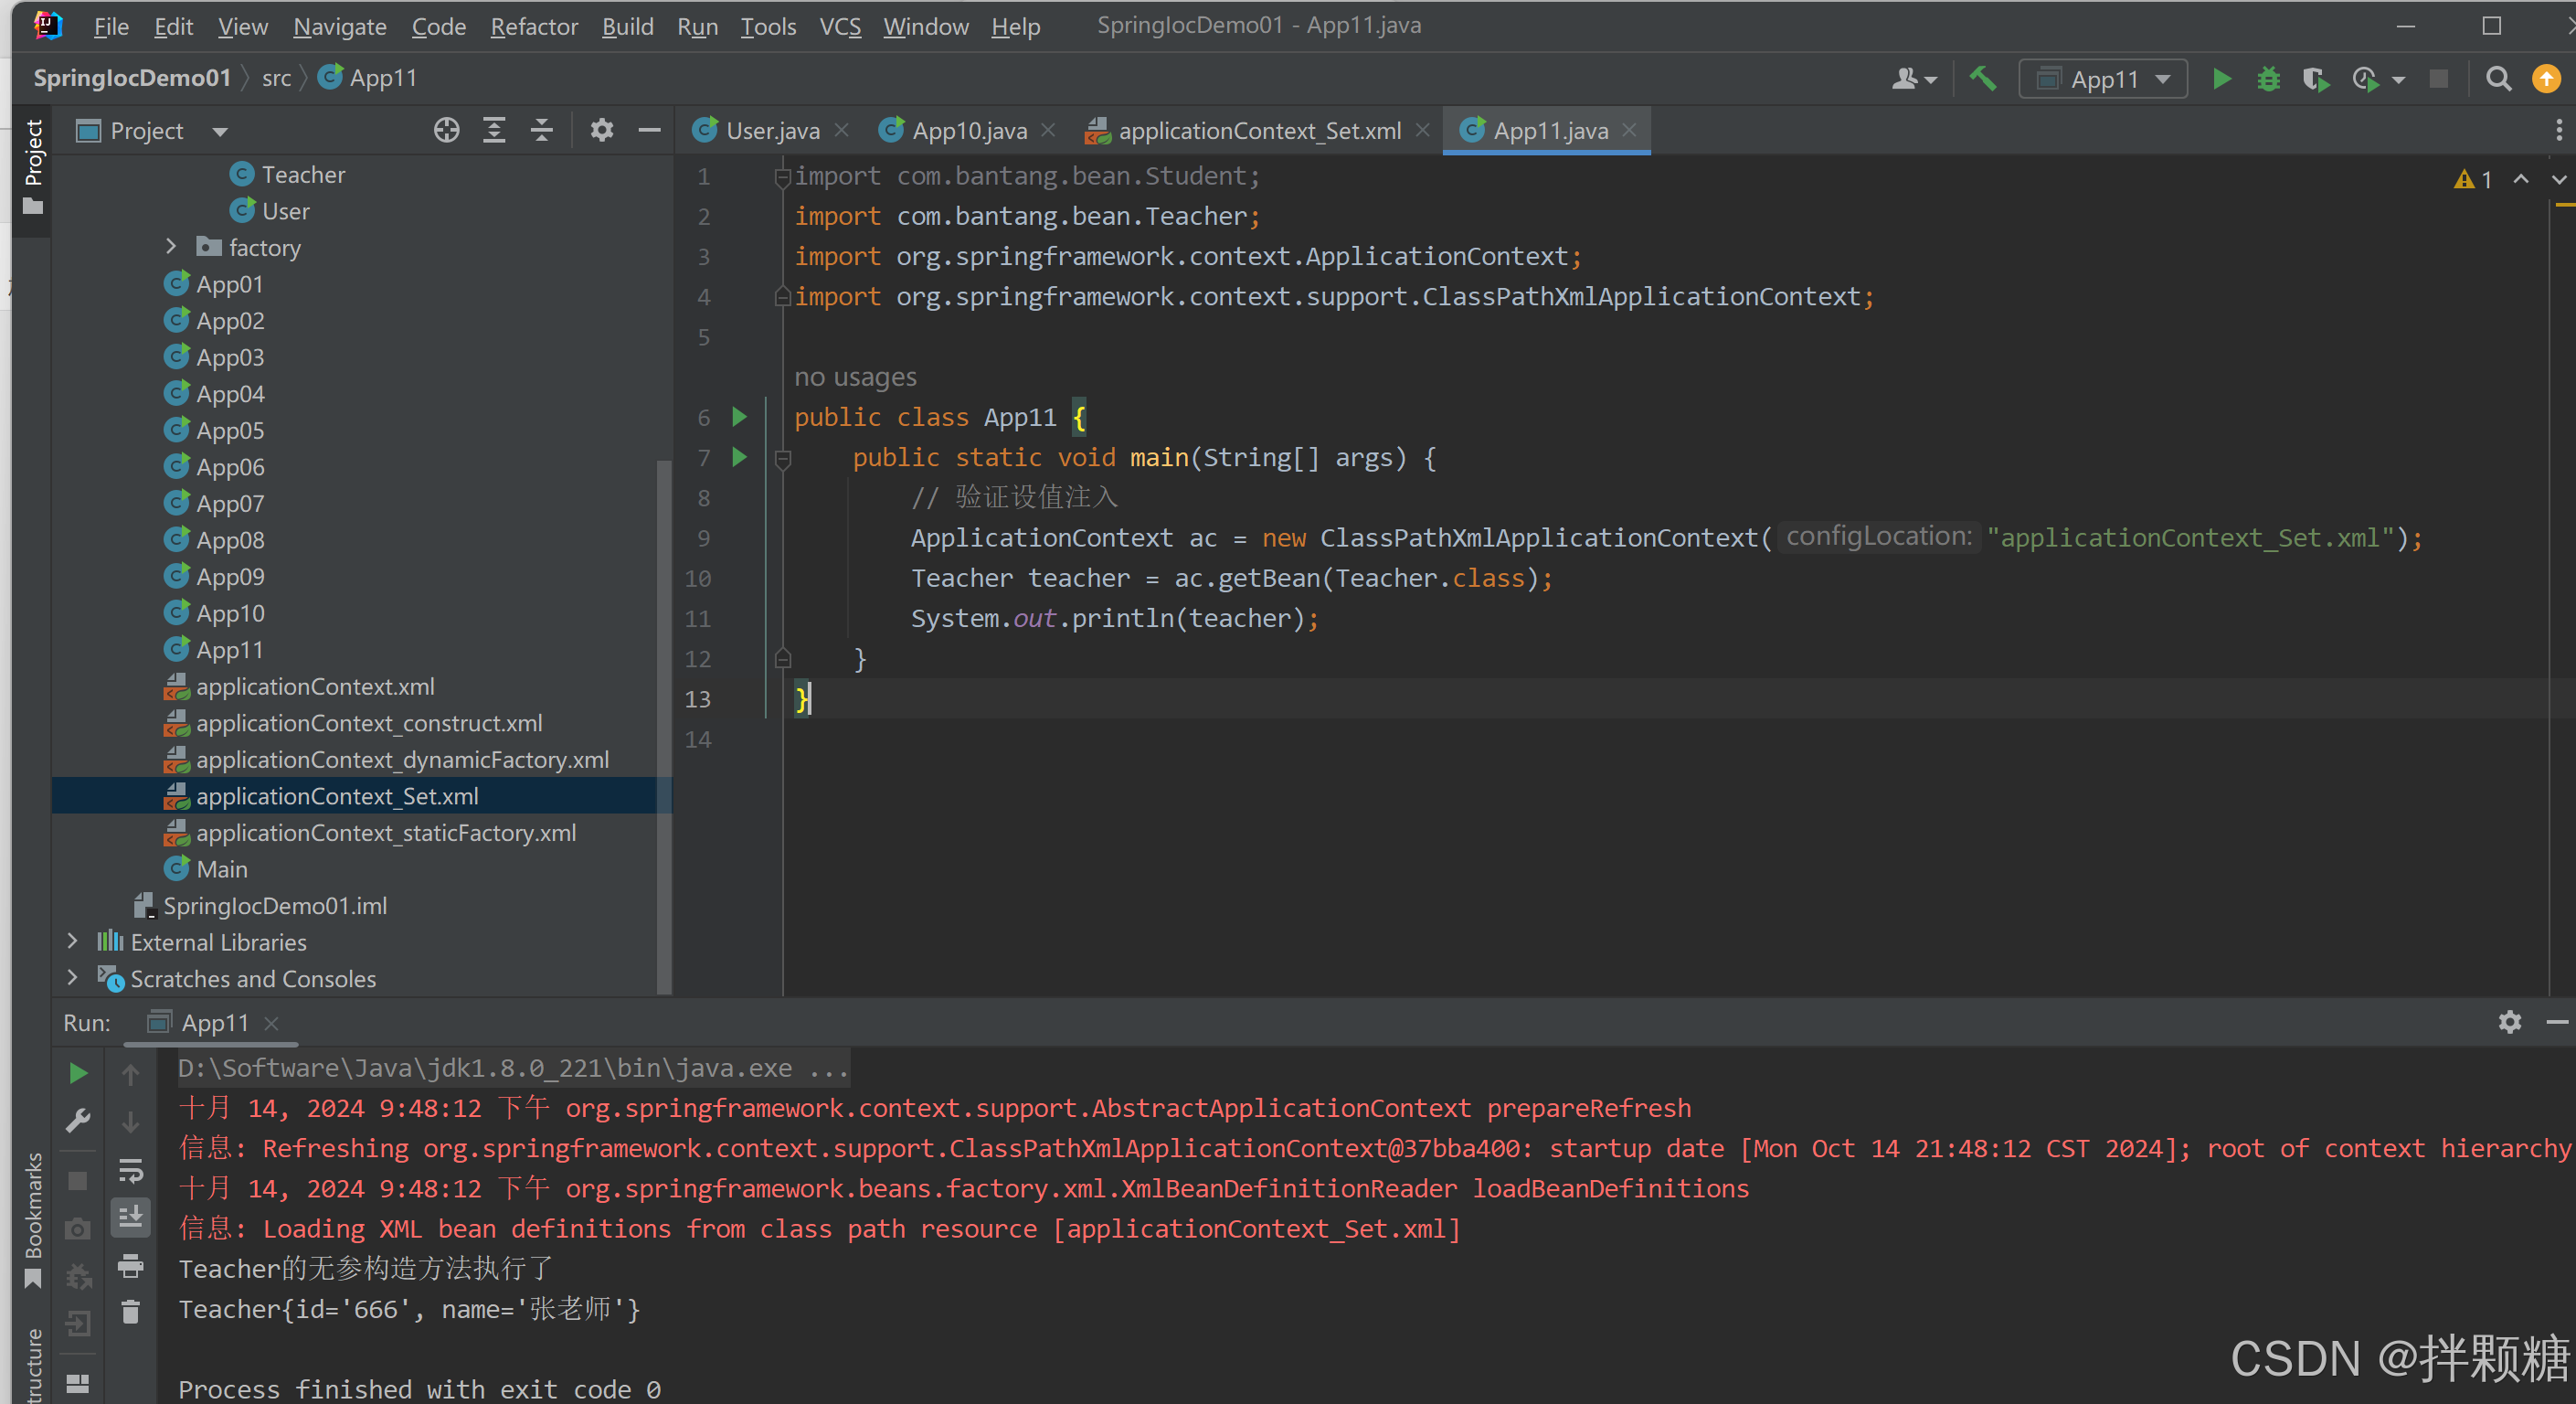
Task: Run with coverage using the shield icon
Action: click(x=2314, y=79)
